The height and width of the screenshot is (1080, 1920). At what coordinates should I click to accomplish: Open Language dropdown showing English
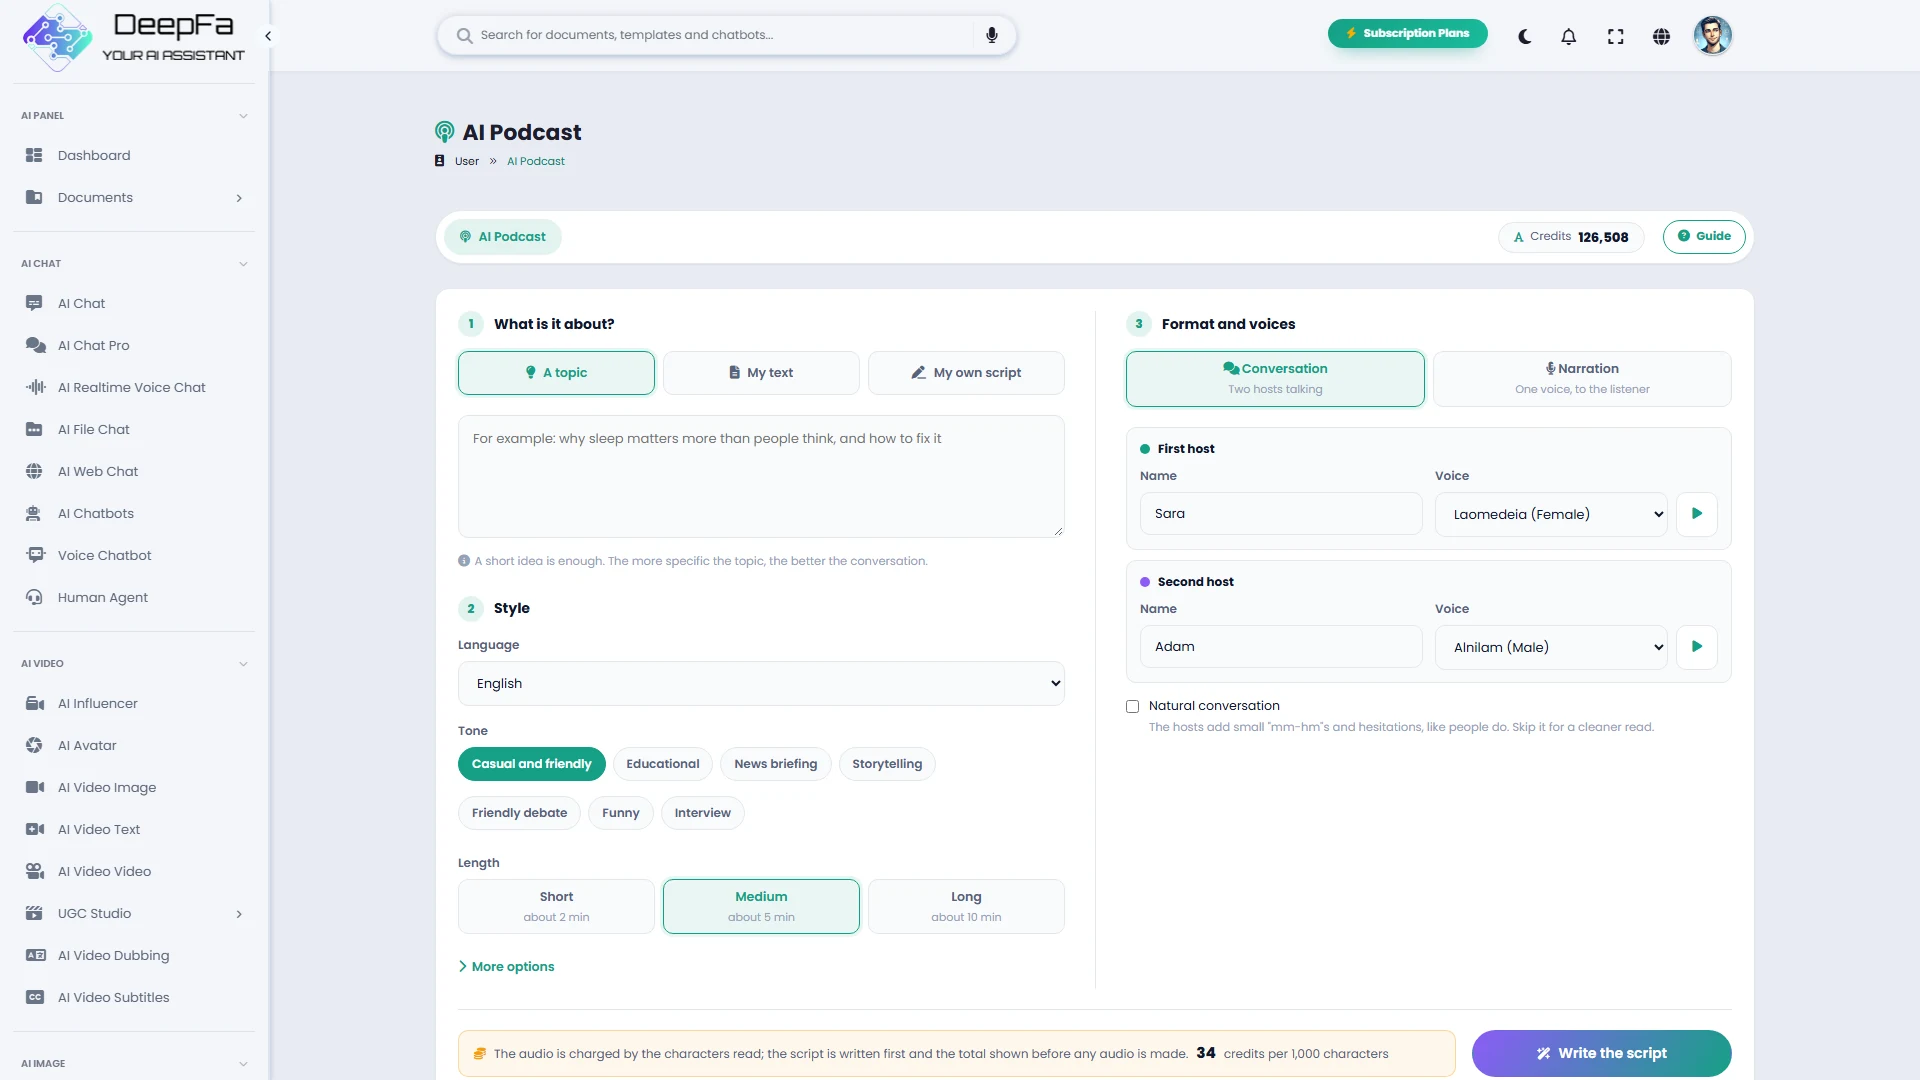click(x=761, y=684)
